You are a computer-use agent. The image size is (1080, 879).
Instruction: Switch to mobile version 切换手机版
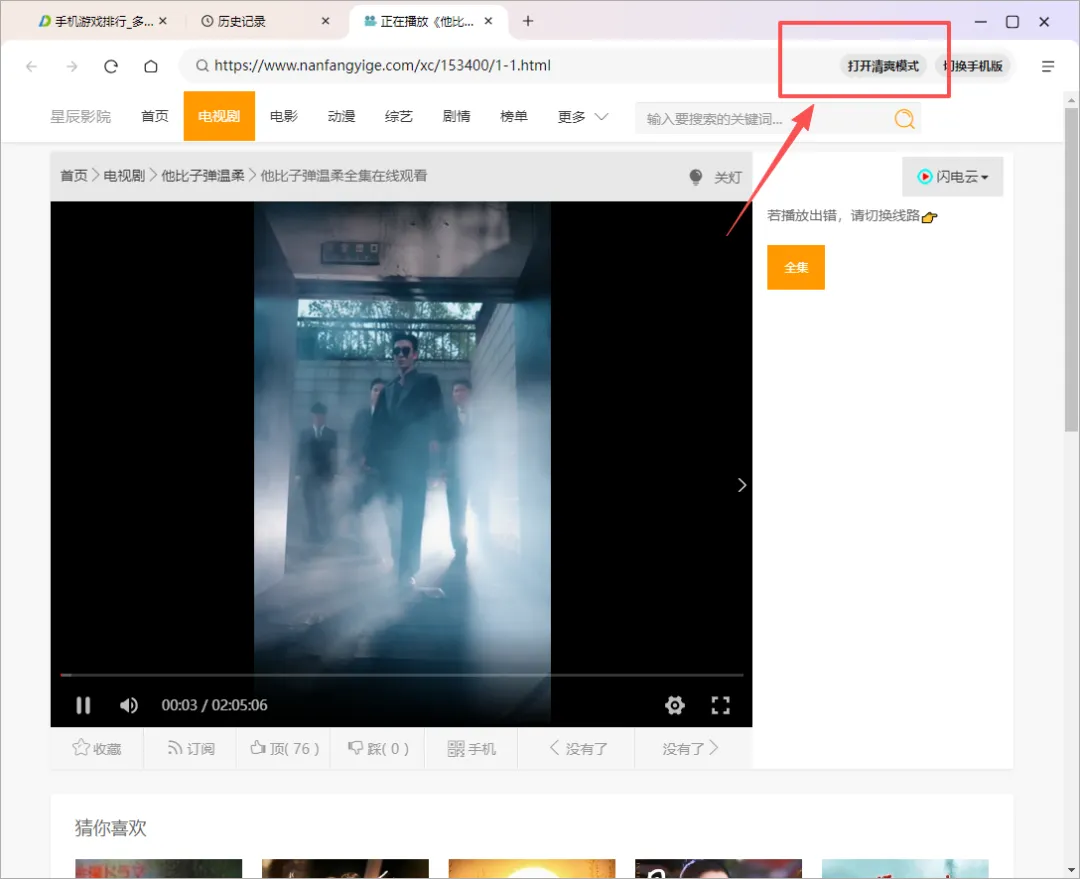pyautogui.click(x=973, y=66)
